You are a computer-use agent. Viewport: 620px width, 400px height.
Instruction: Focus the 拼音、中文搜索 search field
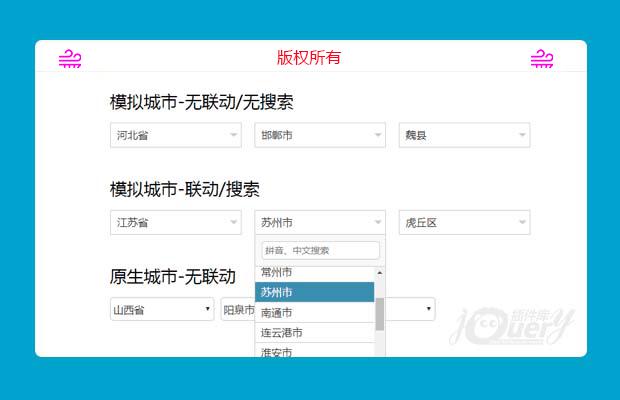[320, 250]
